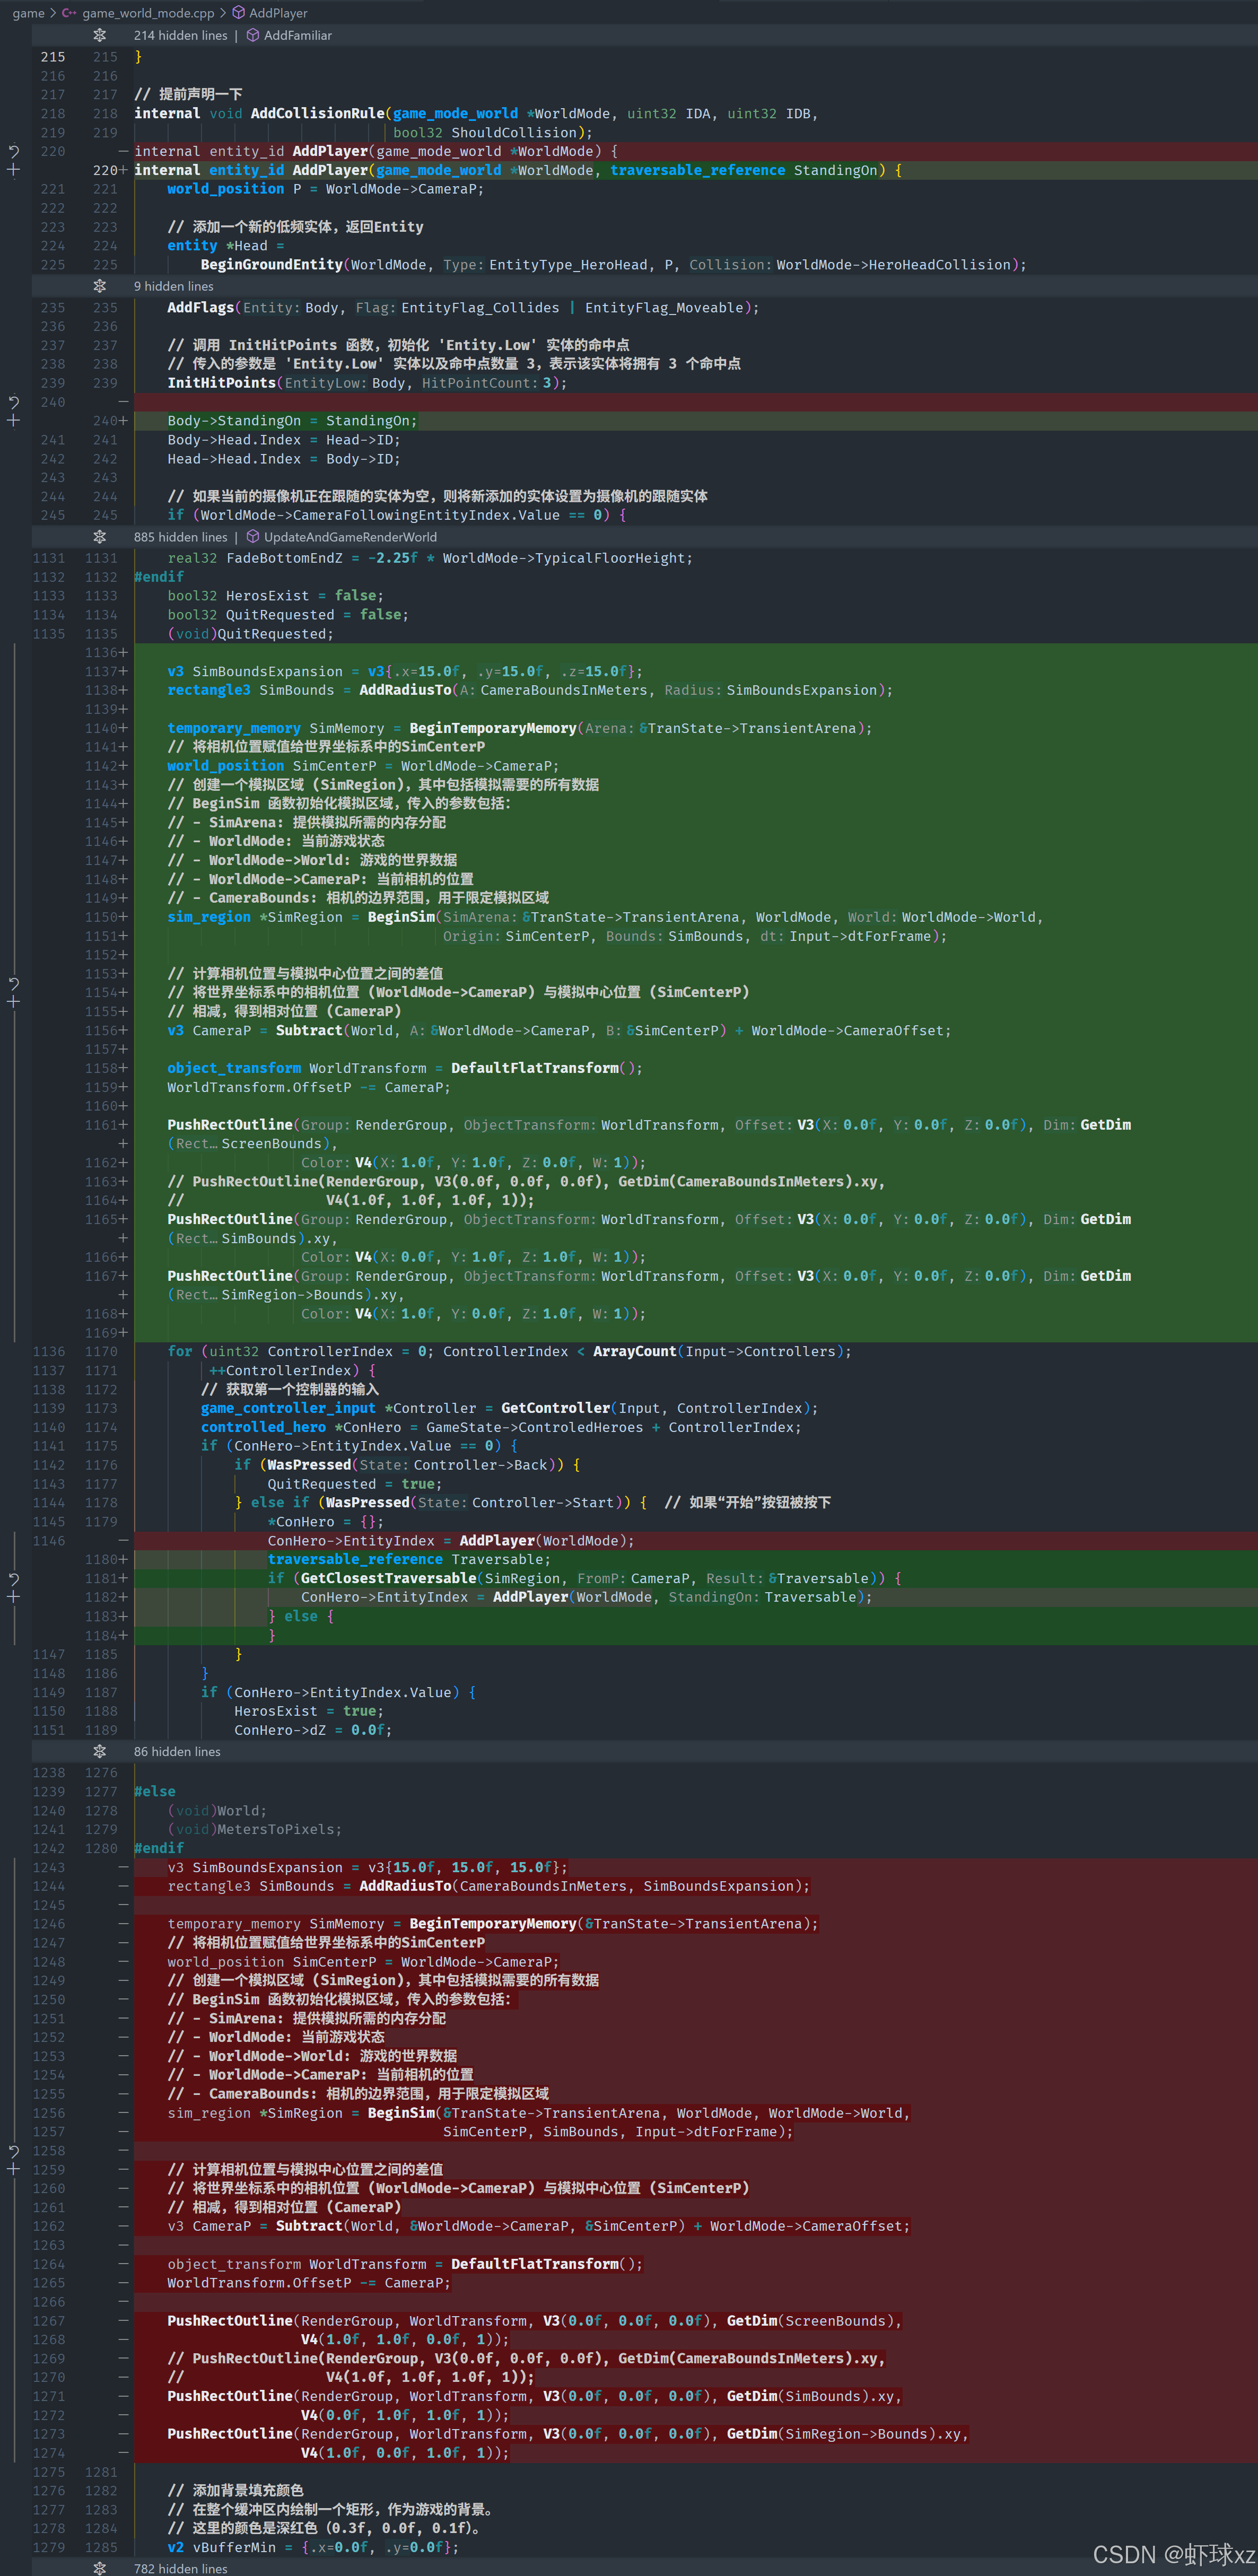Jump to UpdateAndGameRenderWorld in hidden lines header
Screen dimensions: 1258x2576
pyautogui.click(x=349, y=537)
